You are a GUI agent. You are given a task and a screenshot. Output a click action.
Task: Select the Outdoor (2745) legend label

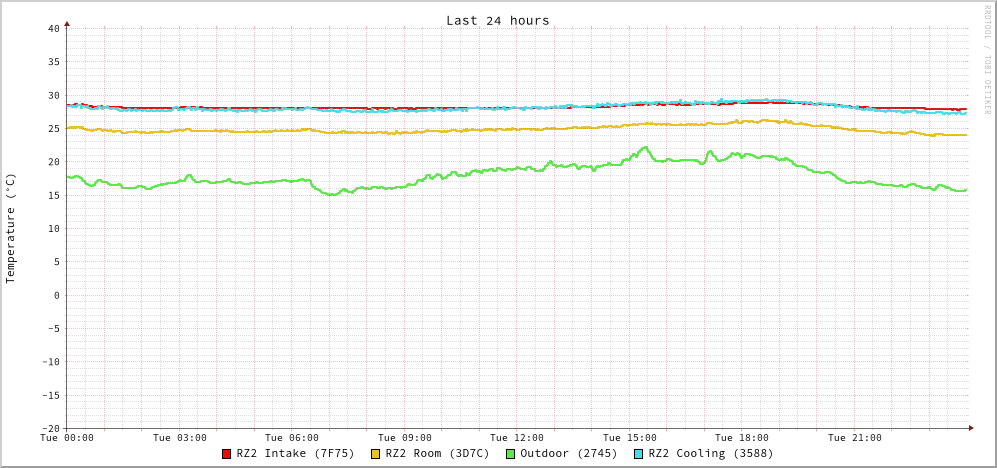click(x=568, y=453)
